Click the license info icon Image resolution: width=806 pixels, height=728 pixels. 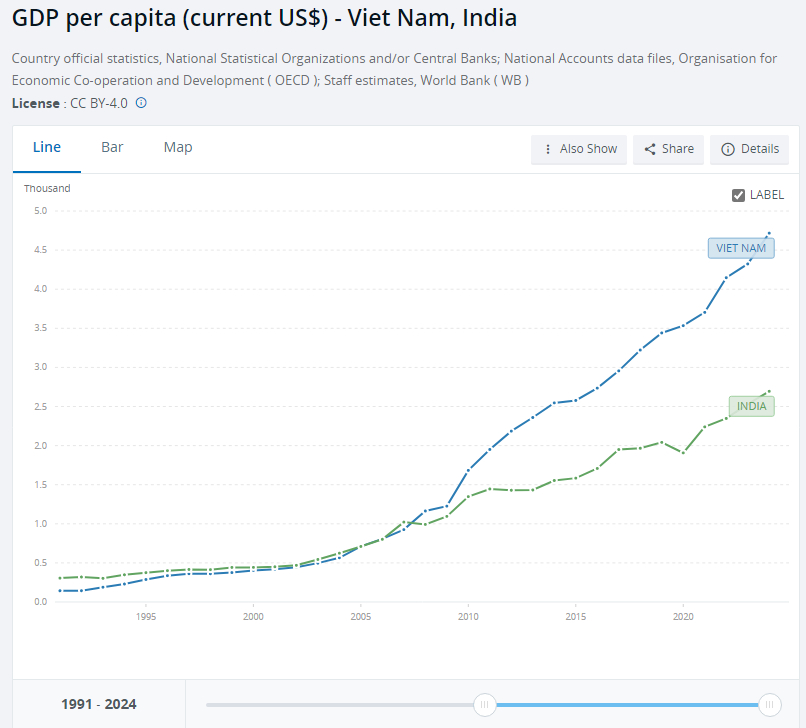(141, 103)
